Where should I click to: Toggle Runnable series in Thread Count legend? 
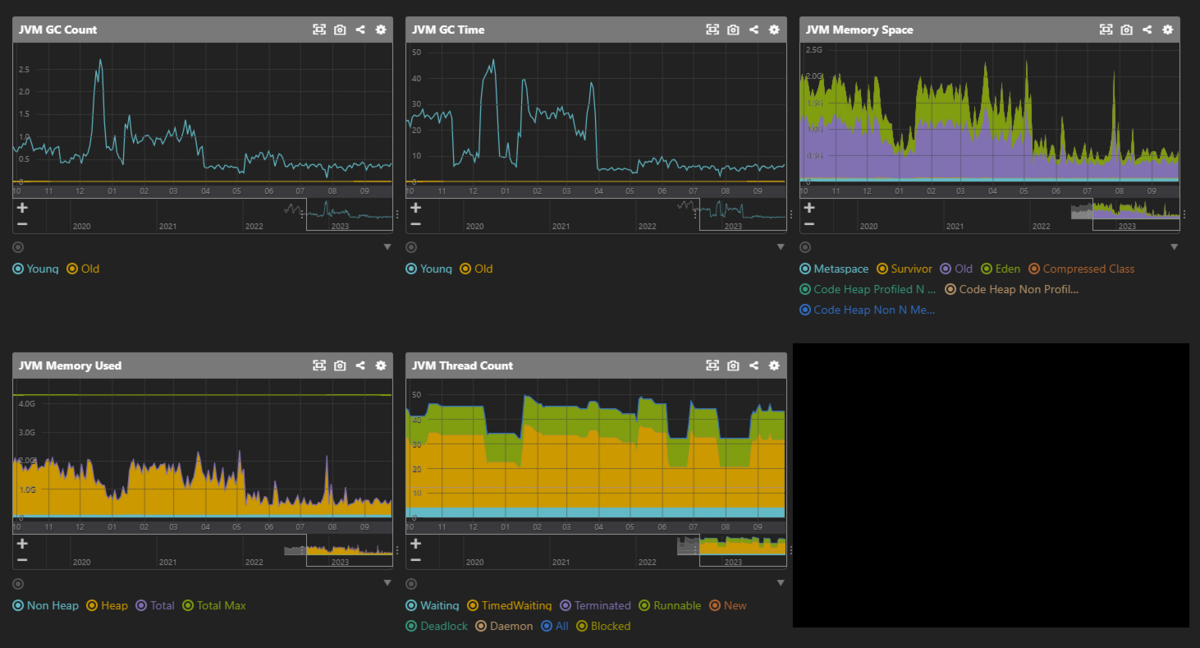click(670, 605)
